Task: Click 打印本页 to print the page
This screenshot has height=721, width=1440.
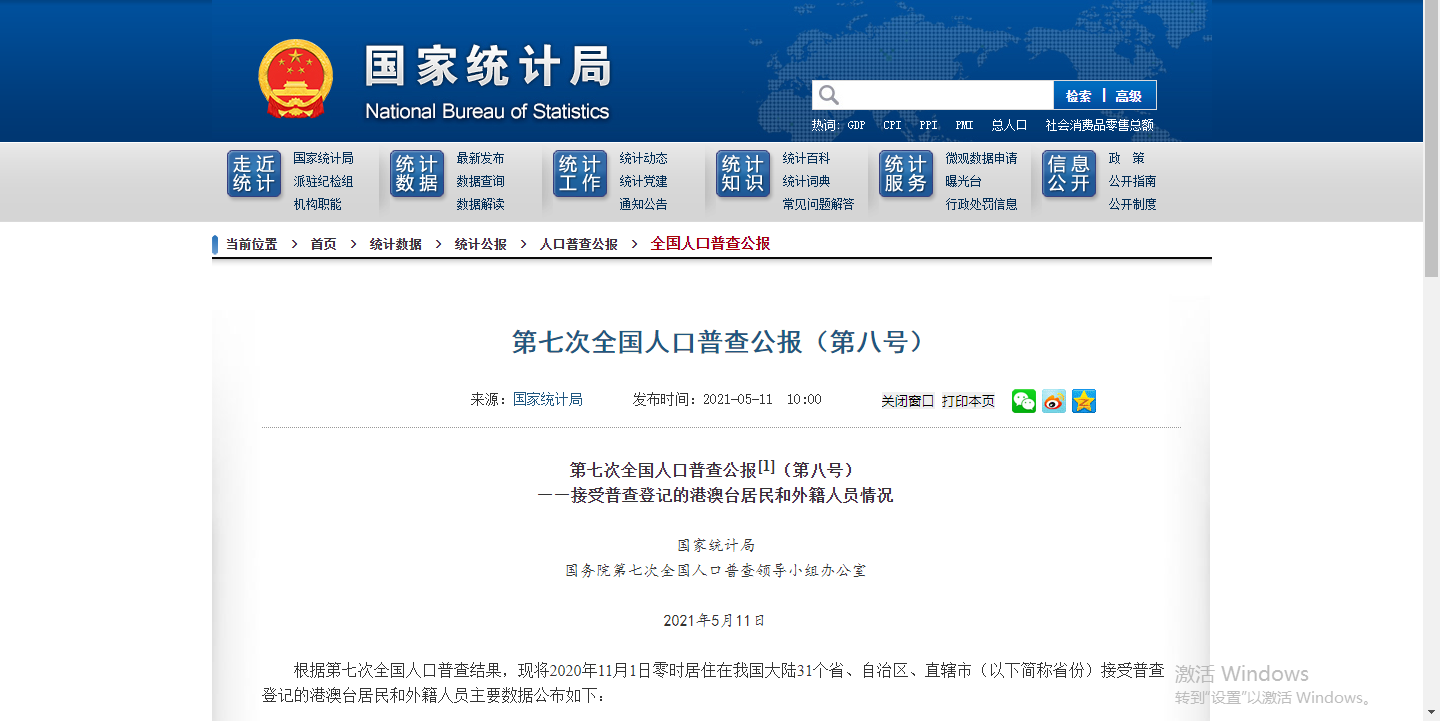Action: point(968,401)
